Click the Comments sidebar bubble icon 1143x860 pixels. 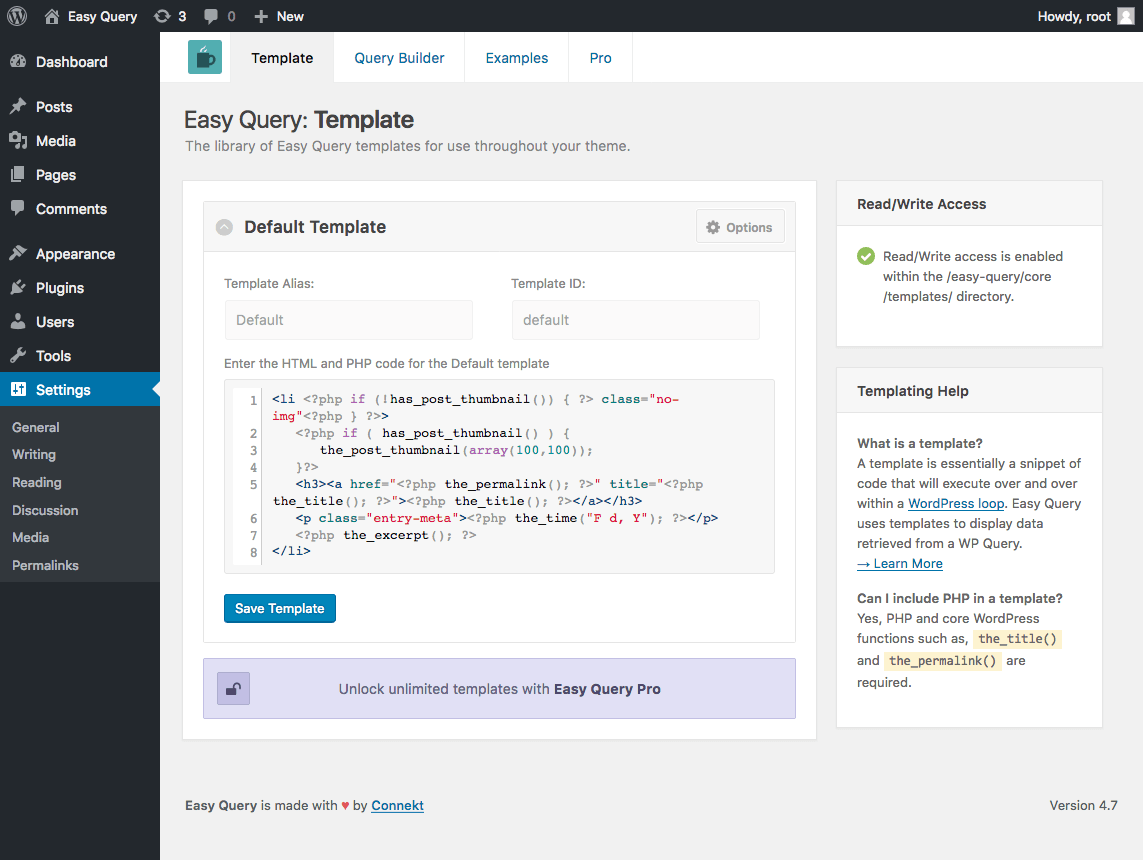[18, 208]
